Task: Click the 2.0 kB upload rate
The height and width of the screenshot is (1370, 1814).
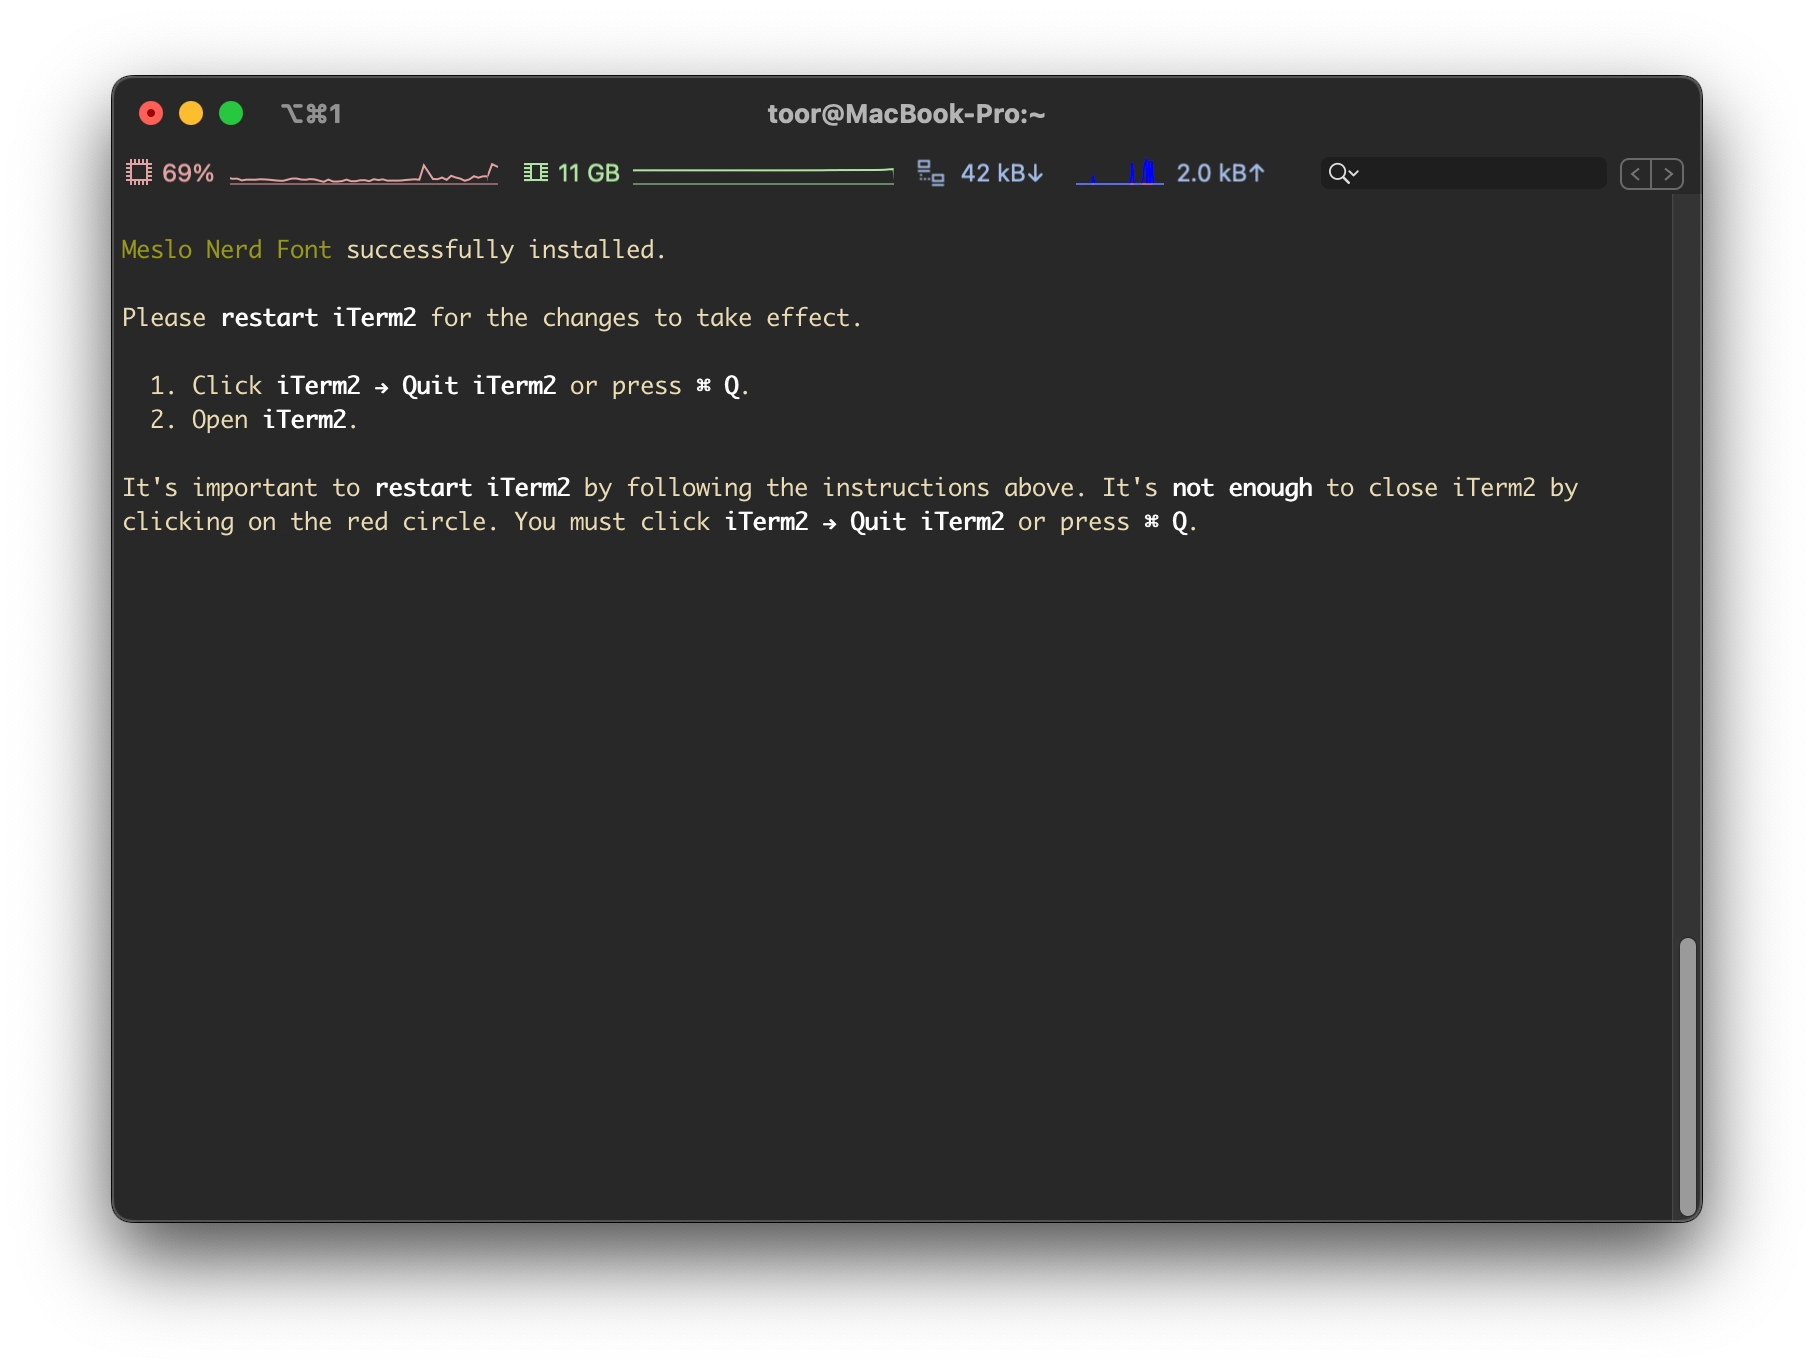Action: pos(1220,173)
